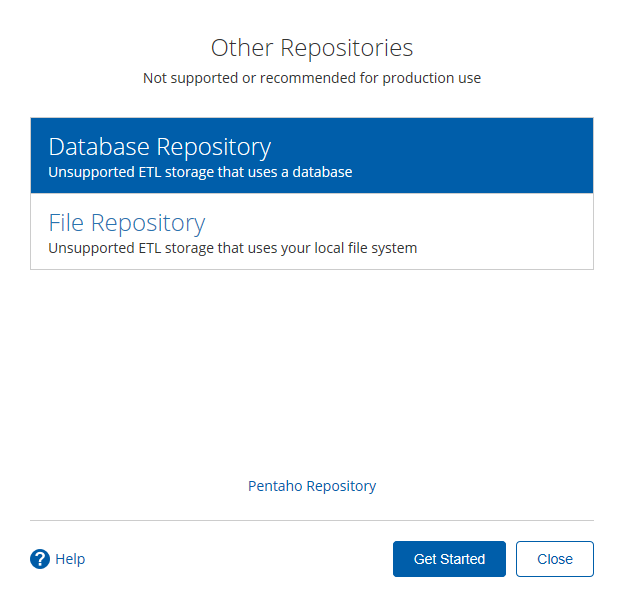The image size is (624, 595).
Task: Pick the local file system repository entry
Action: (x=311, y=232)
